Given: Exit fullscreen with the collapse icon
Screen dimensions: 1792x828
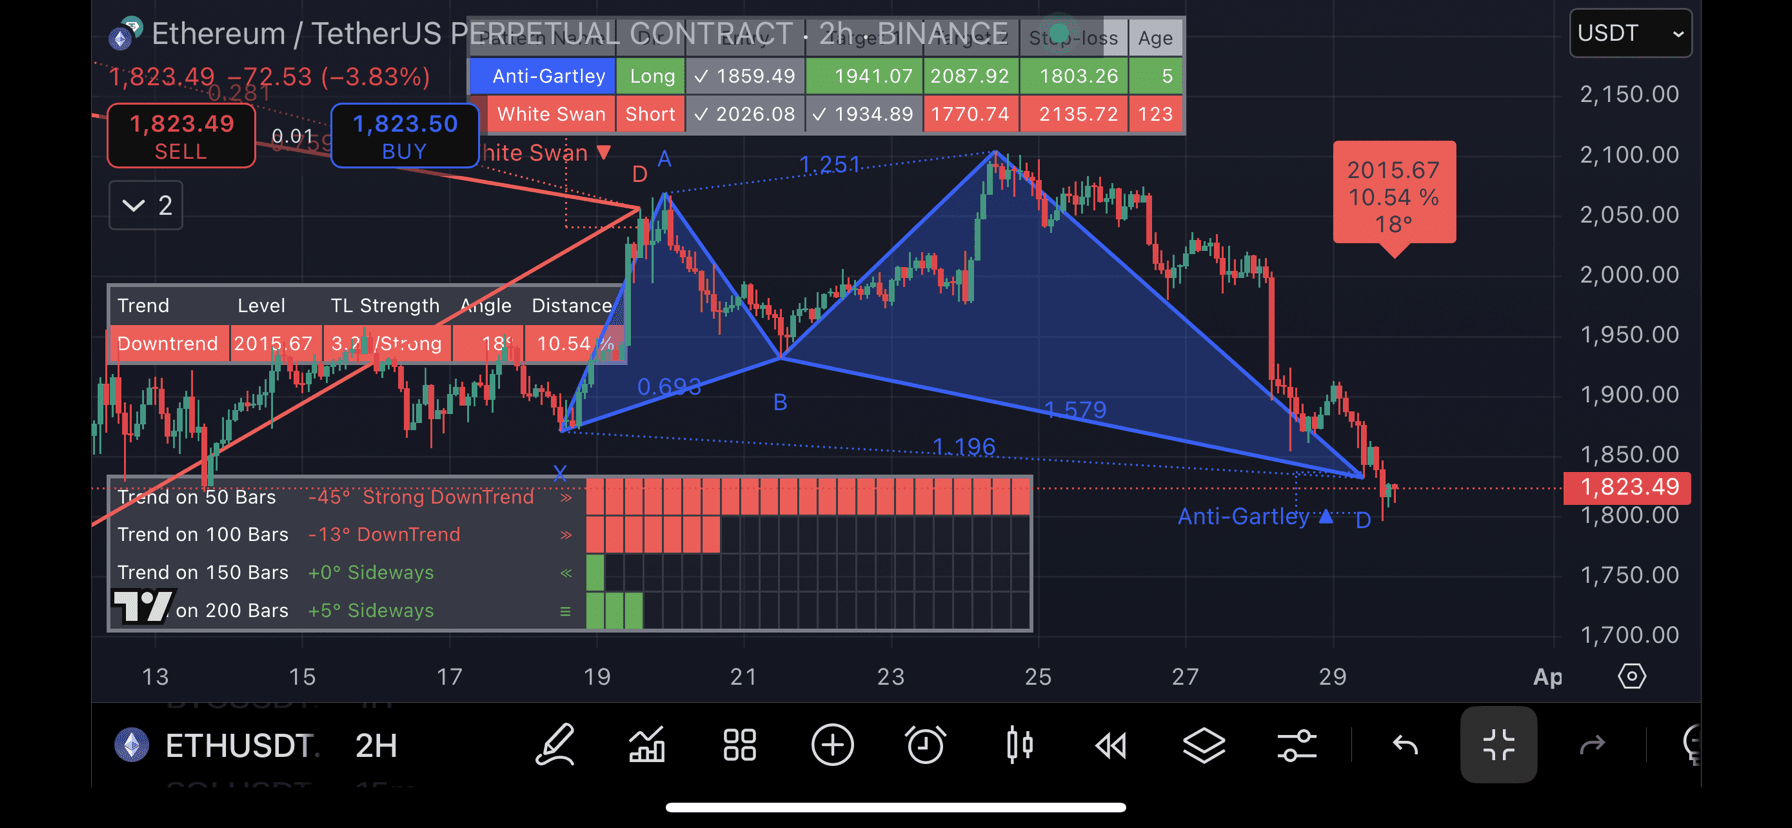Looking at the screenshot, I should click(x=1498, y=745).
